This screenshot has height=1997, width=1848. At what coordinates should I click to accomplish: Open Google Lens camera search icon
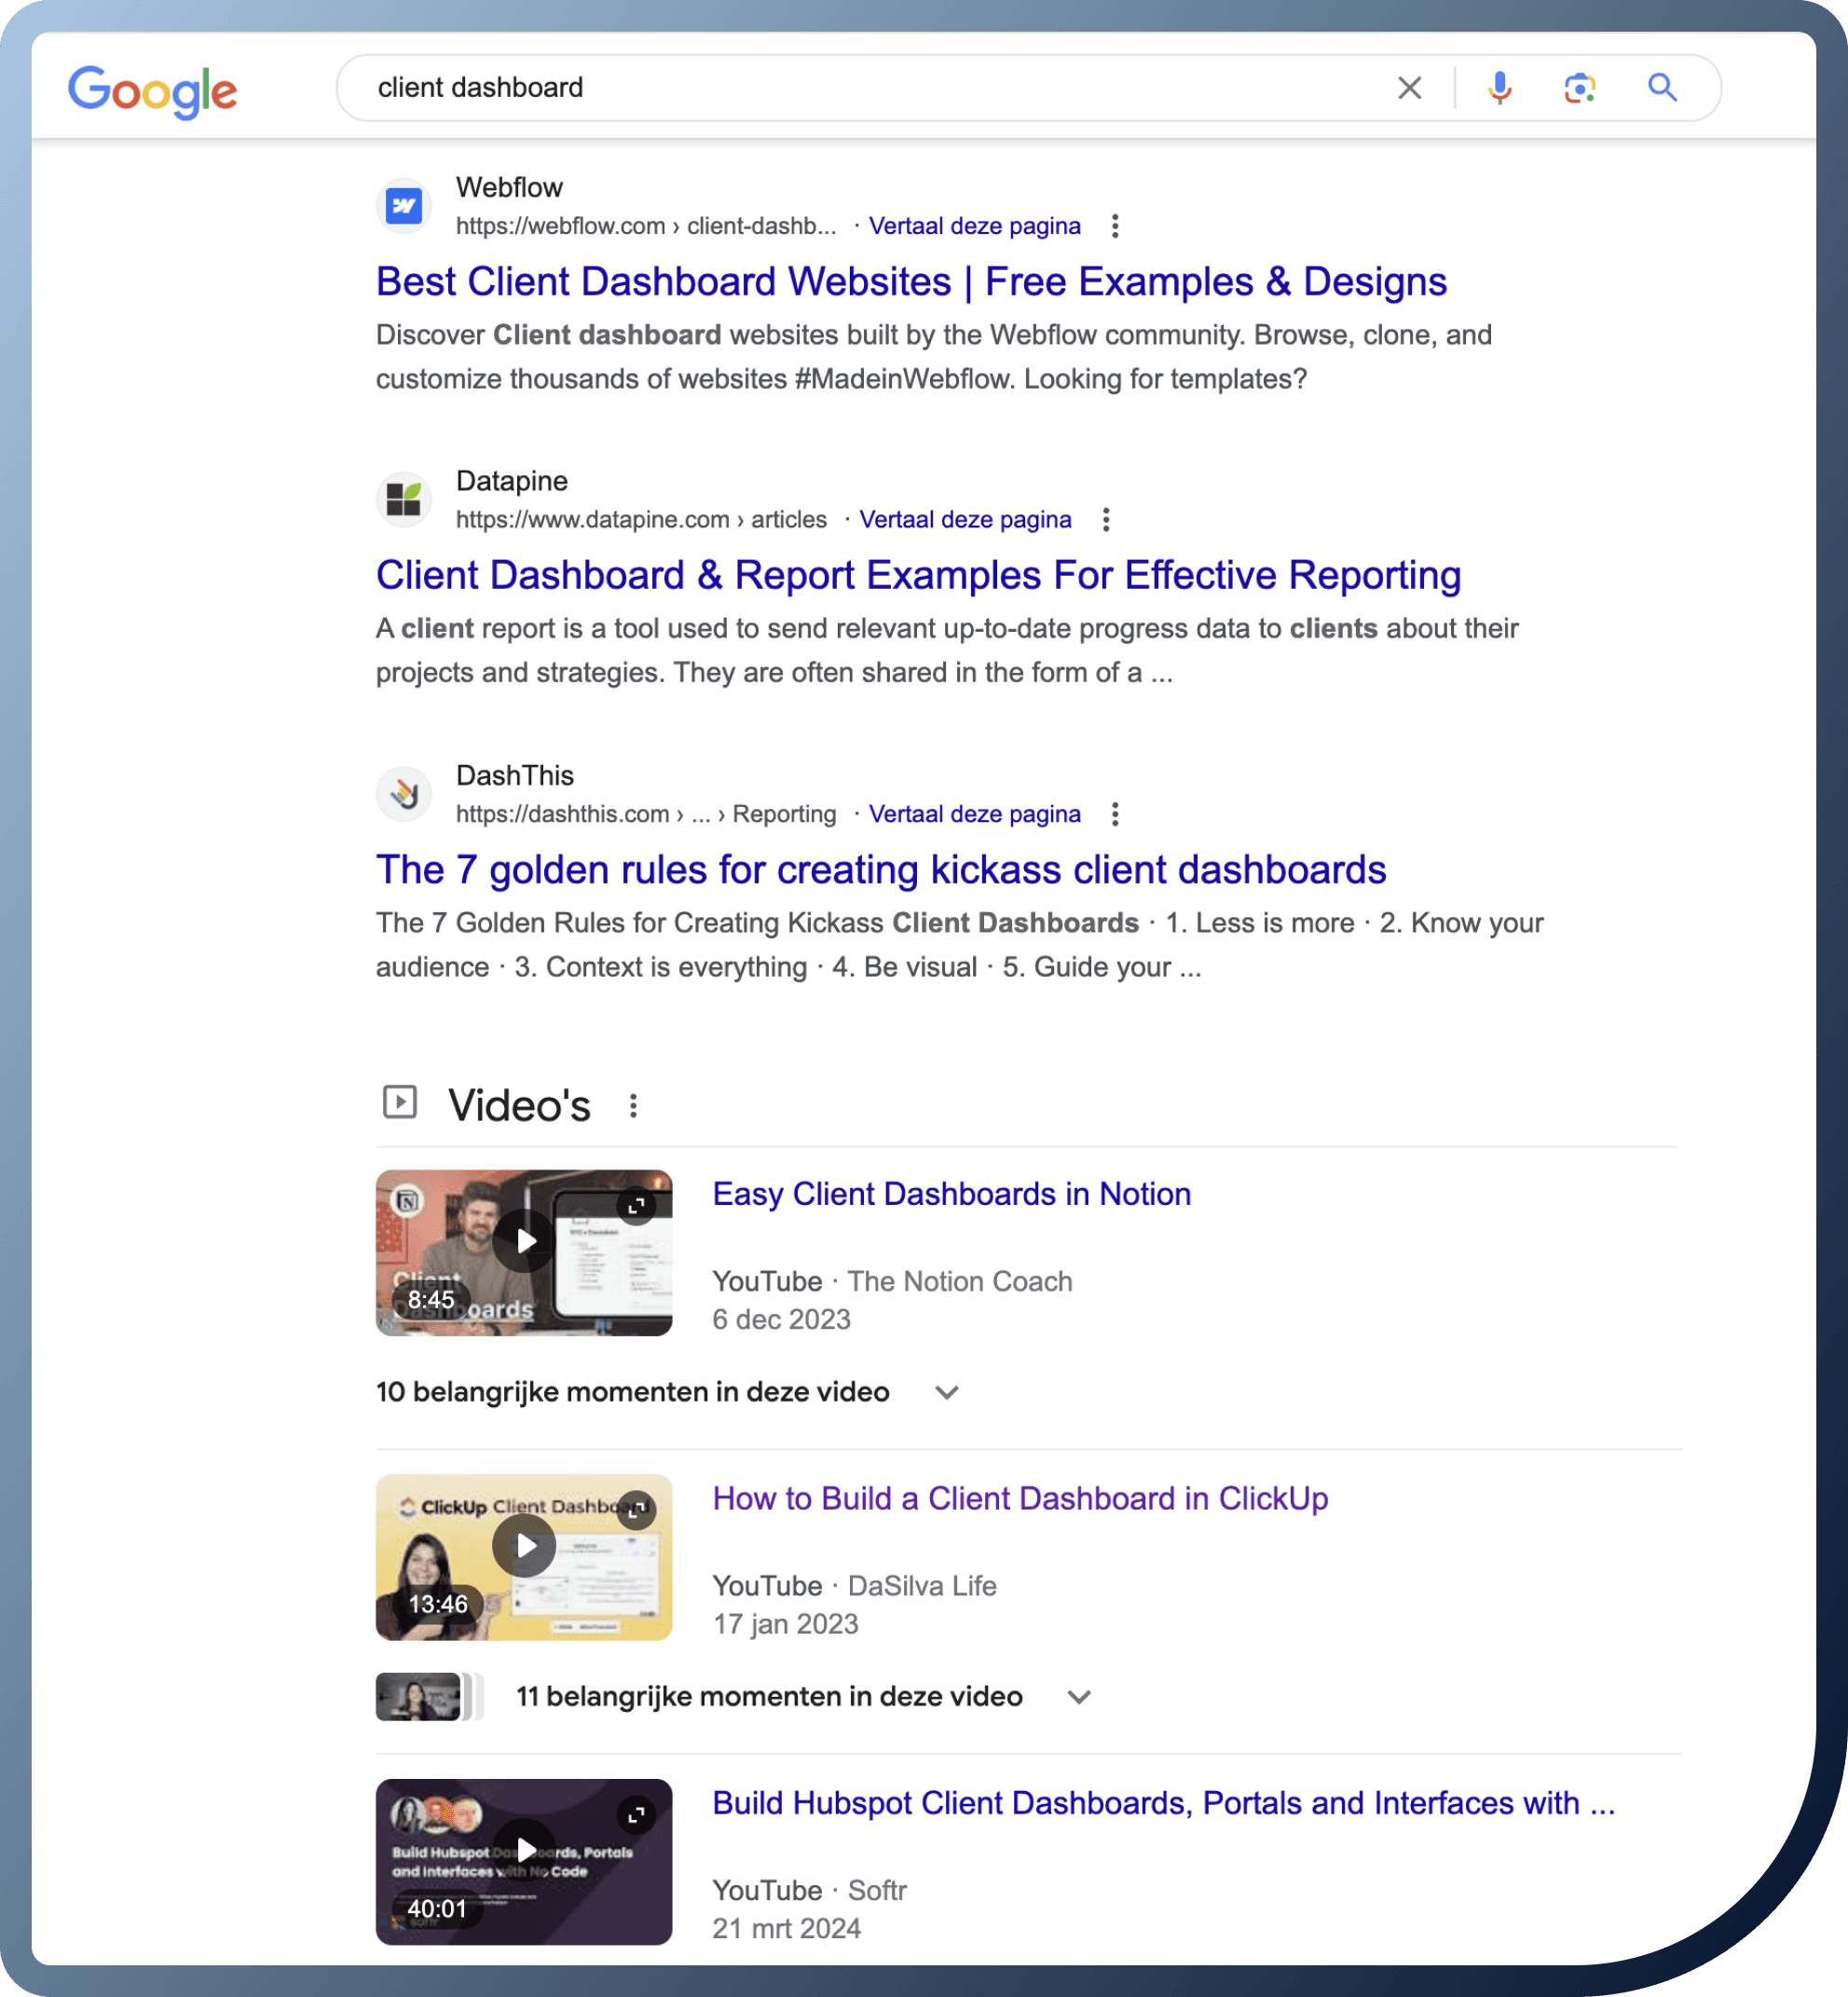[1579, 88]
